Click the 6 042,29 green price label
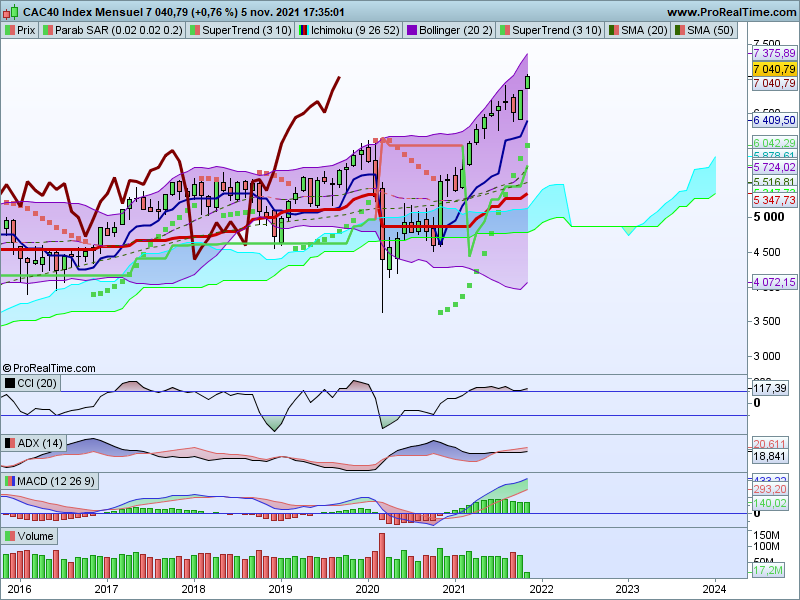Viewport: 800px width, 600px height. [774, 143]
